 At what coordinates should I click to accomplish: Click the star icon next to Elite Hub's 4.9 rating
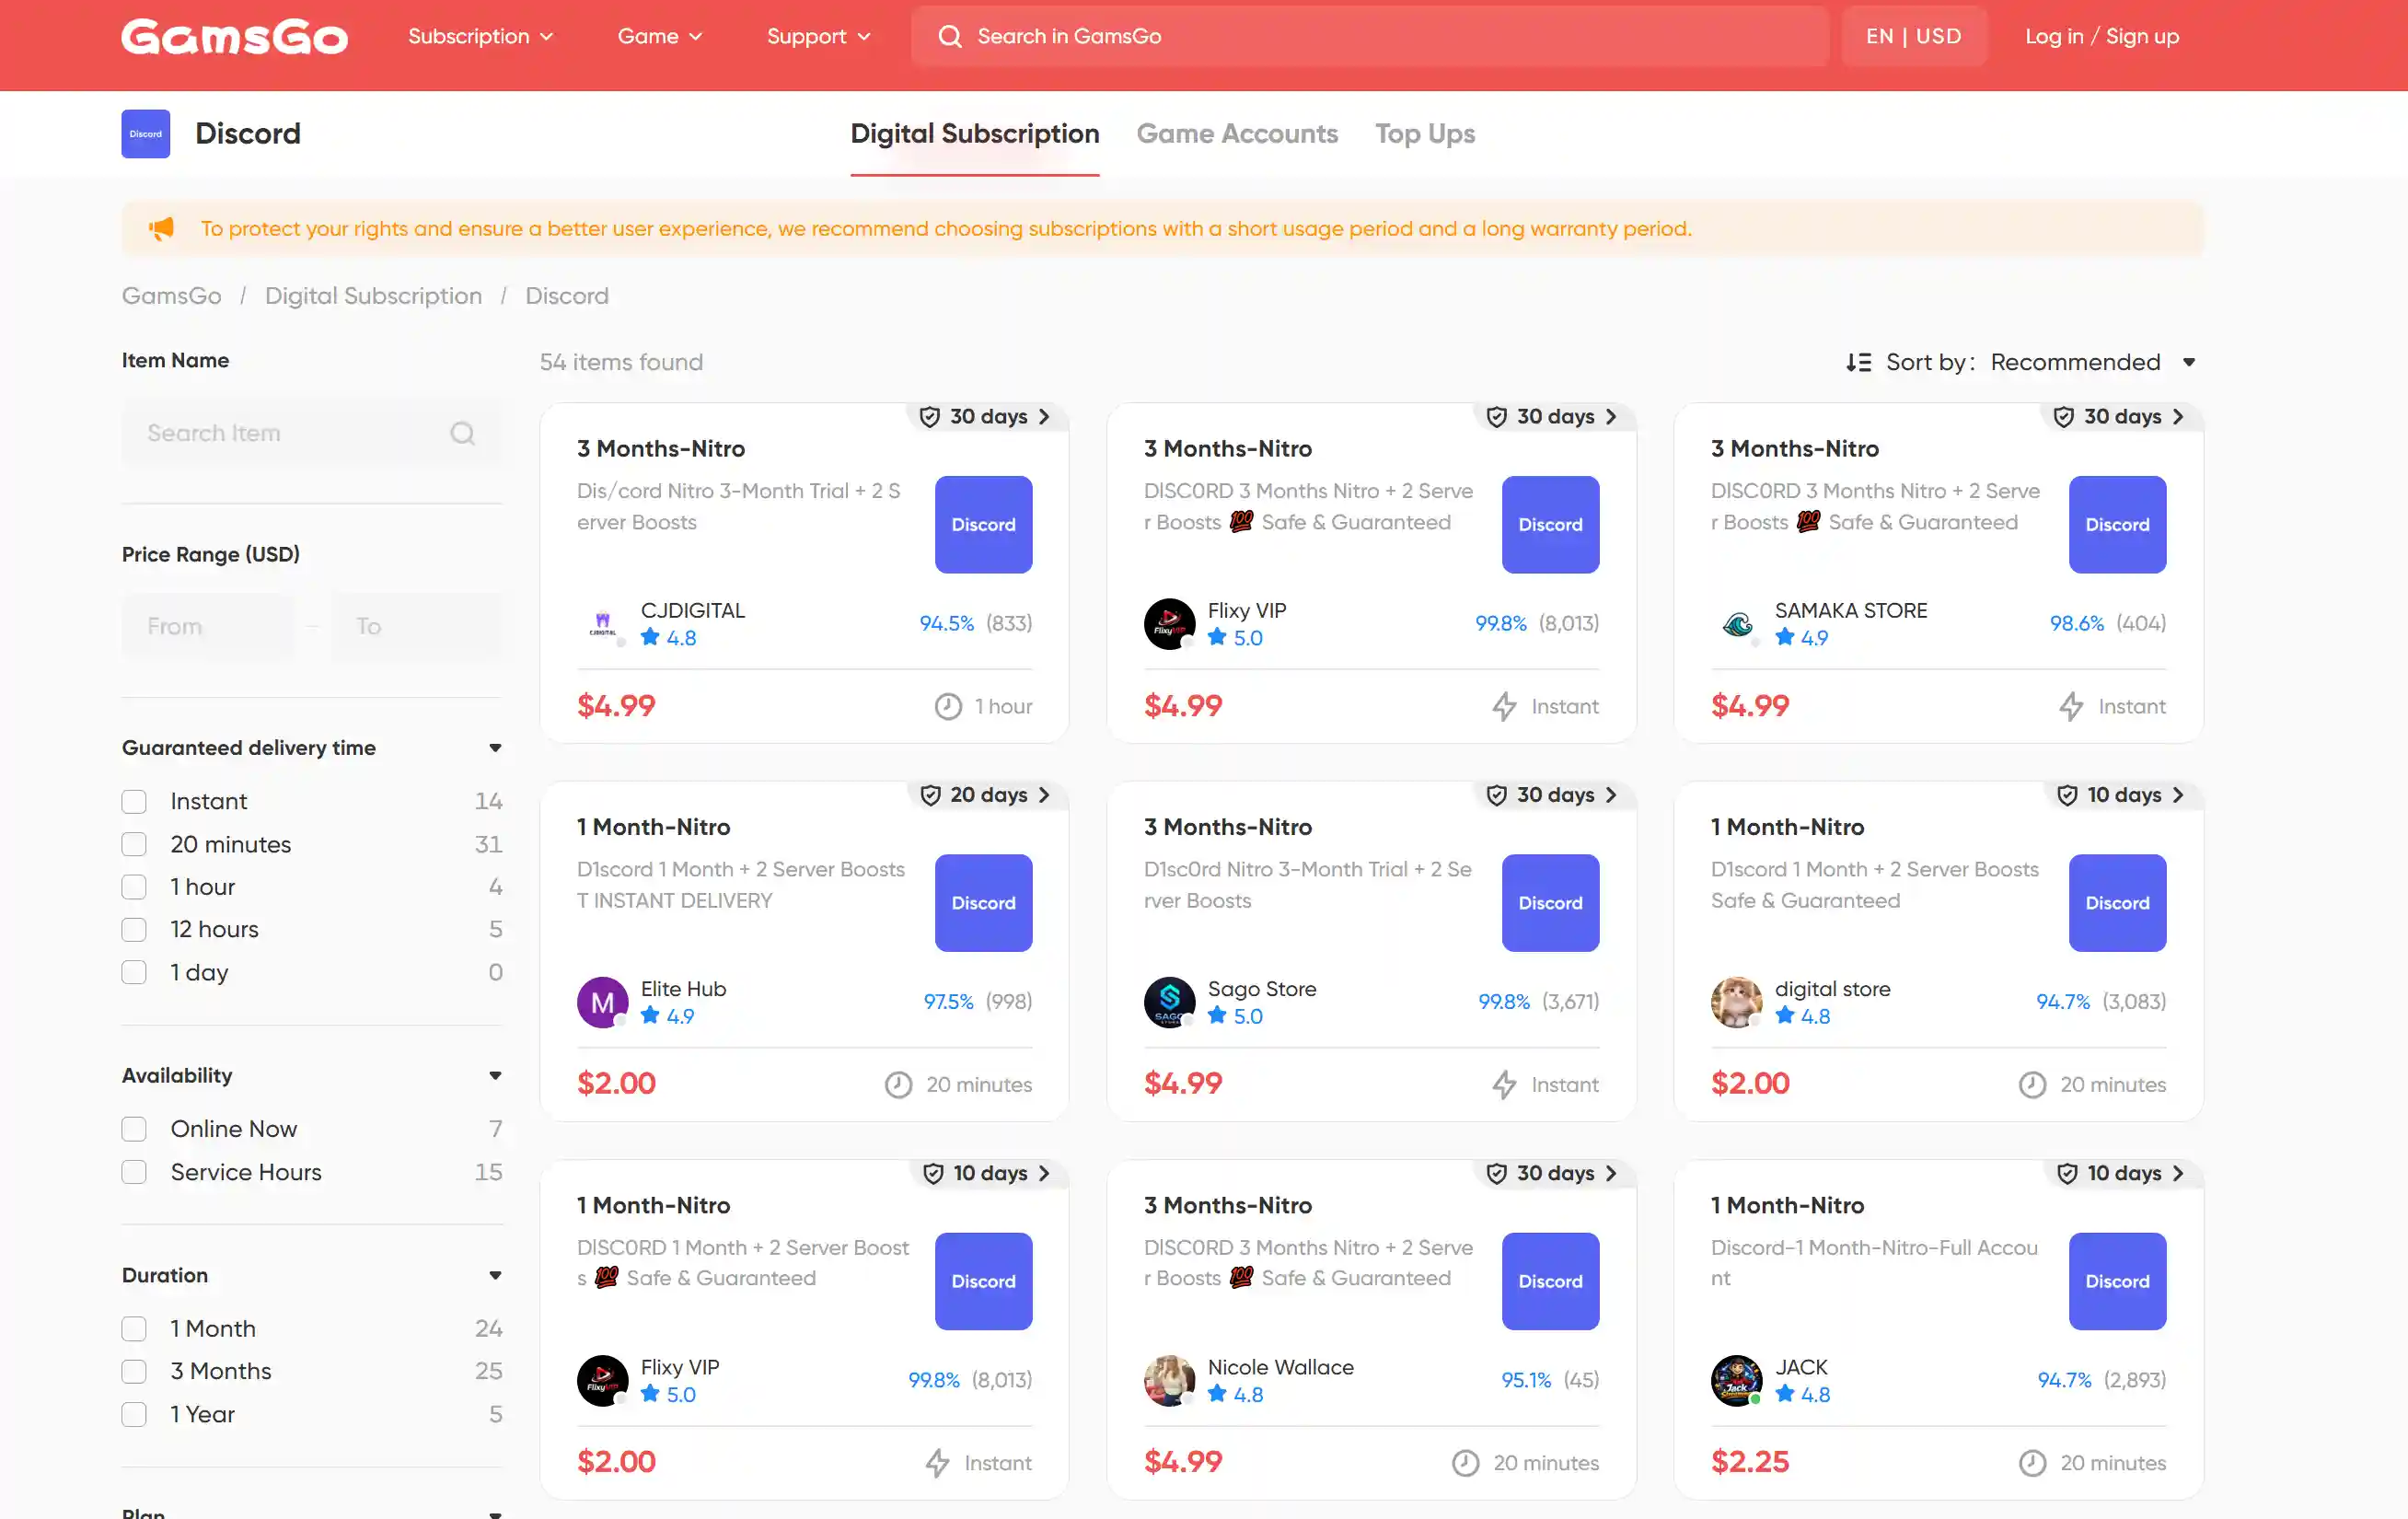click(x=649, y=1015)
